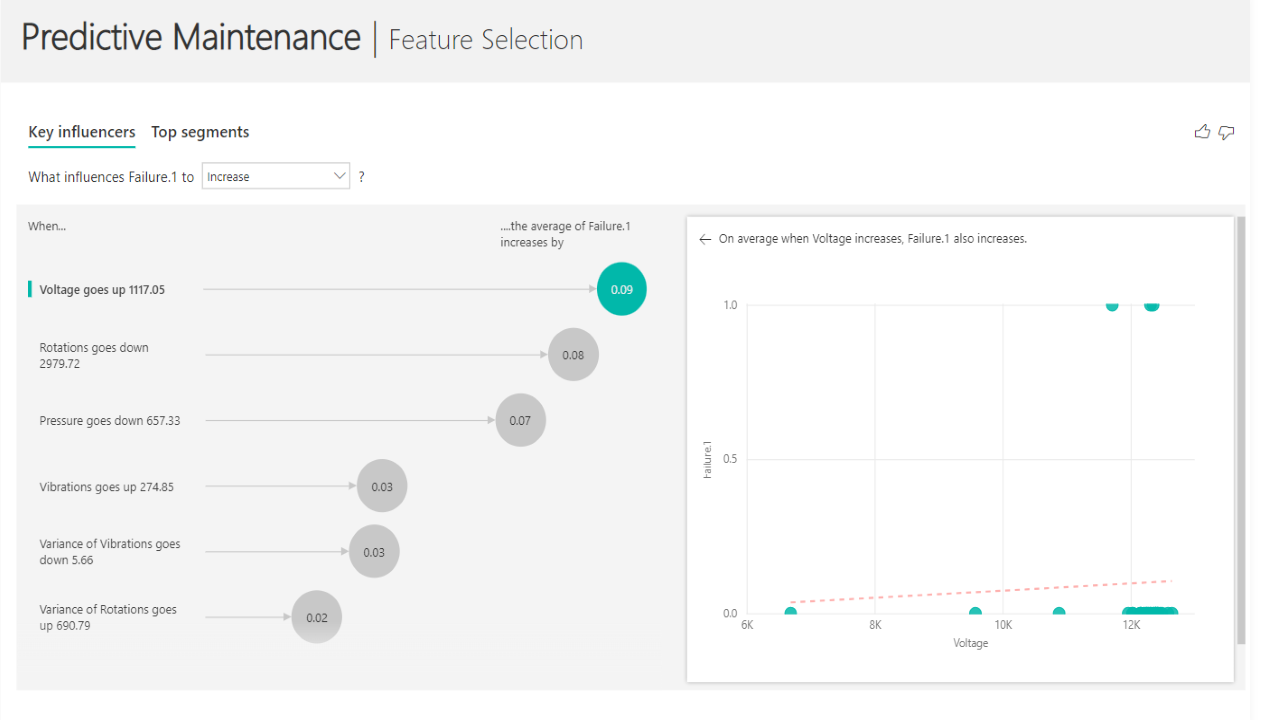The image size is (1280, 720).
Task: Select the 0.03 Vibrations influencer bubble
Action: point(382,487)
